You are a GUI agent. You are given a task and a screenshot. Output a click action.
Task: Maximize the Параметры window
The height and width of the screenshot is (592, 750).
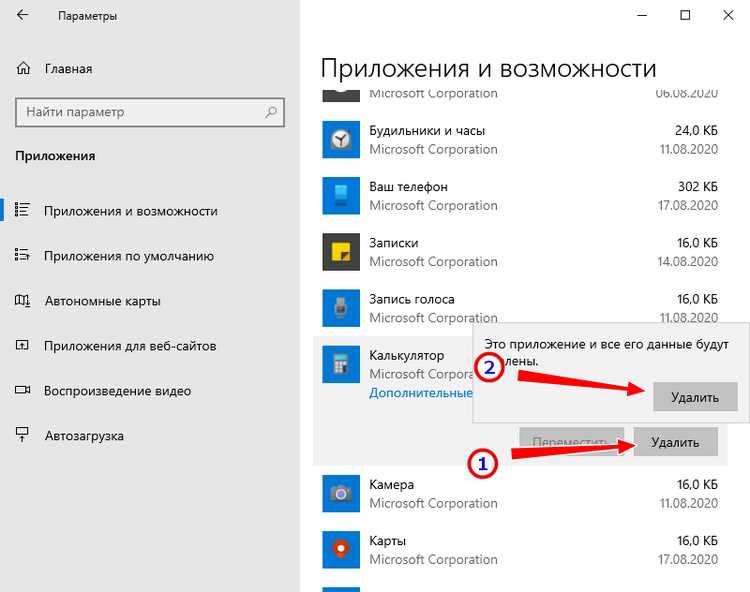coord(685,15)
